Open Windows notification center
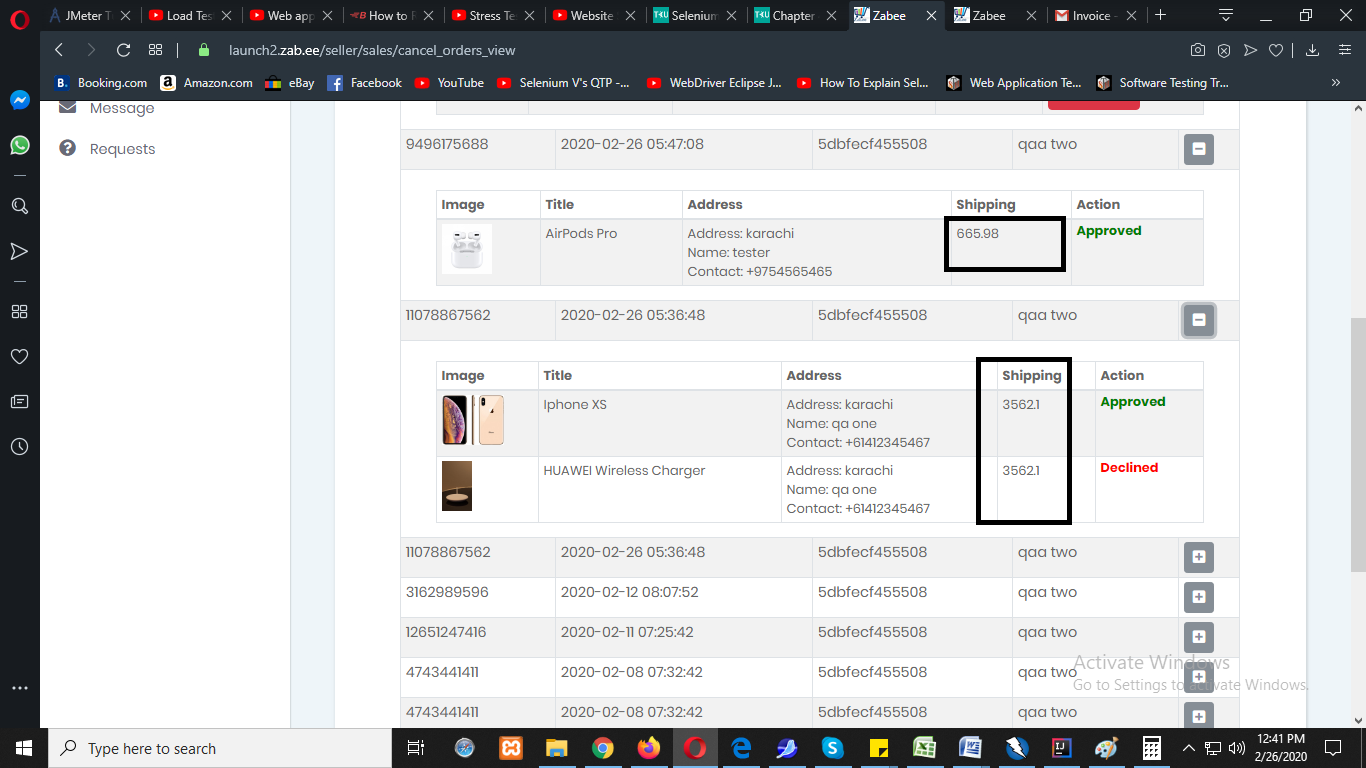Image resolution: width=1366 pixels, height=768 pixels. coord(1332,748)
